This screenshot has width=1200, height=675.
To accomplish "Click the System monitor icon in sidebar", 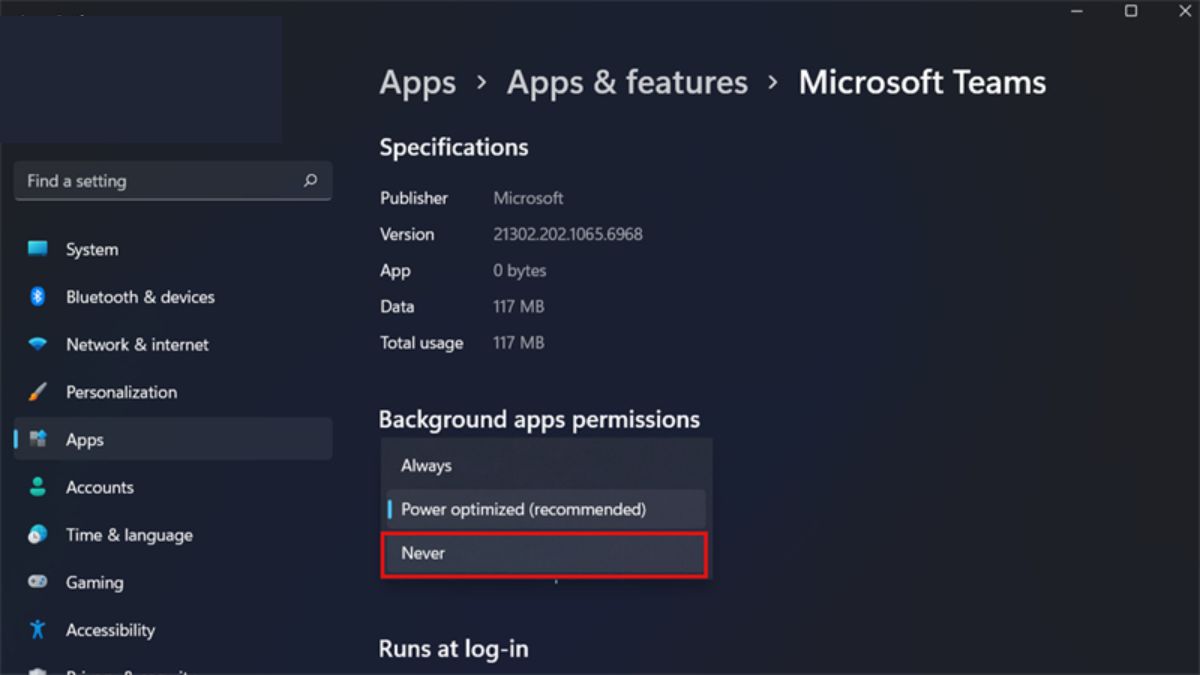I will pyautogui.click(x=38, y=249).
